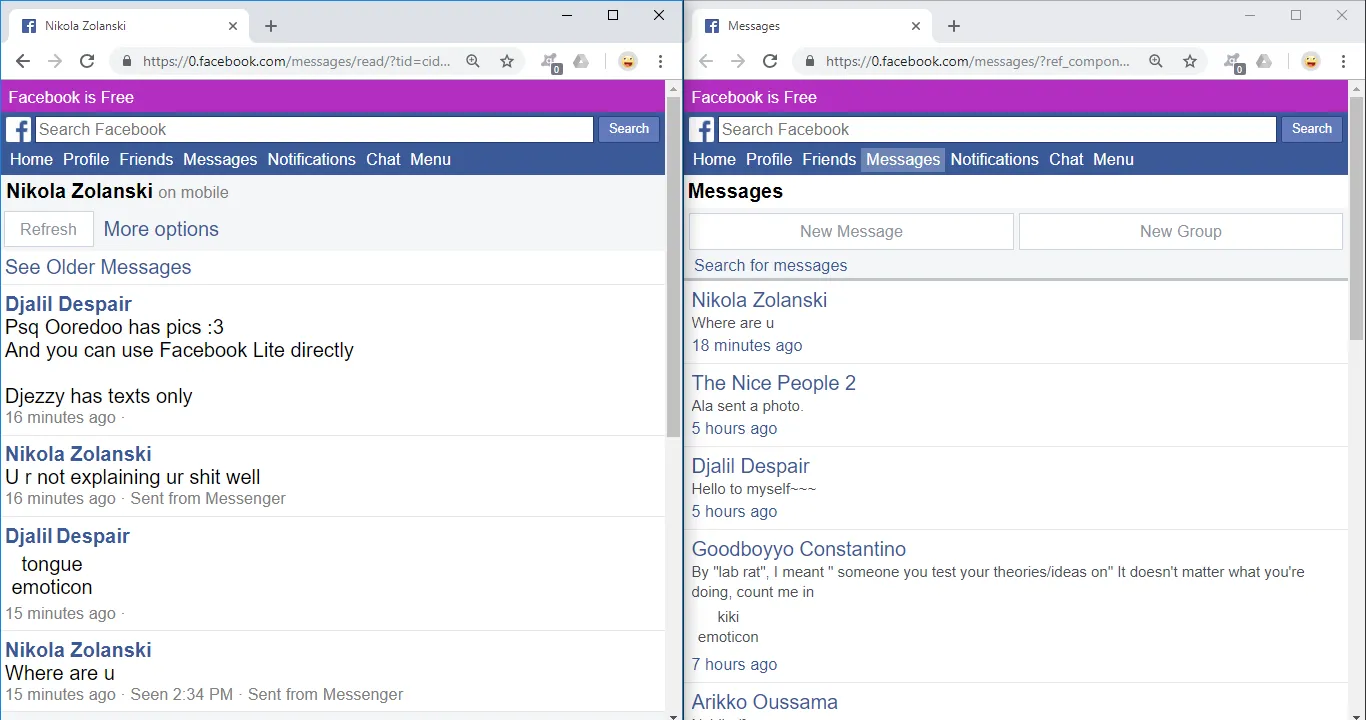The height and width of the screenshot is (720, 1366).
Task: Open Friends in left window Facebook nav
Action: pos(146,159)
